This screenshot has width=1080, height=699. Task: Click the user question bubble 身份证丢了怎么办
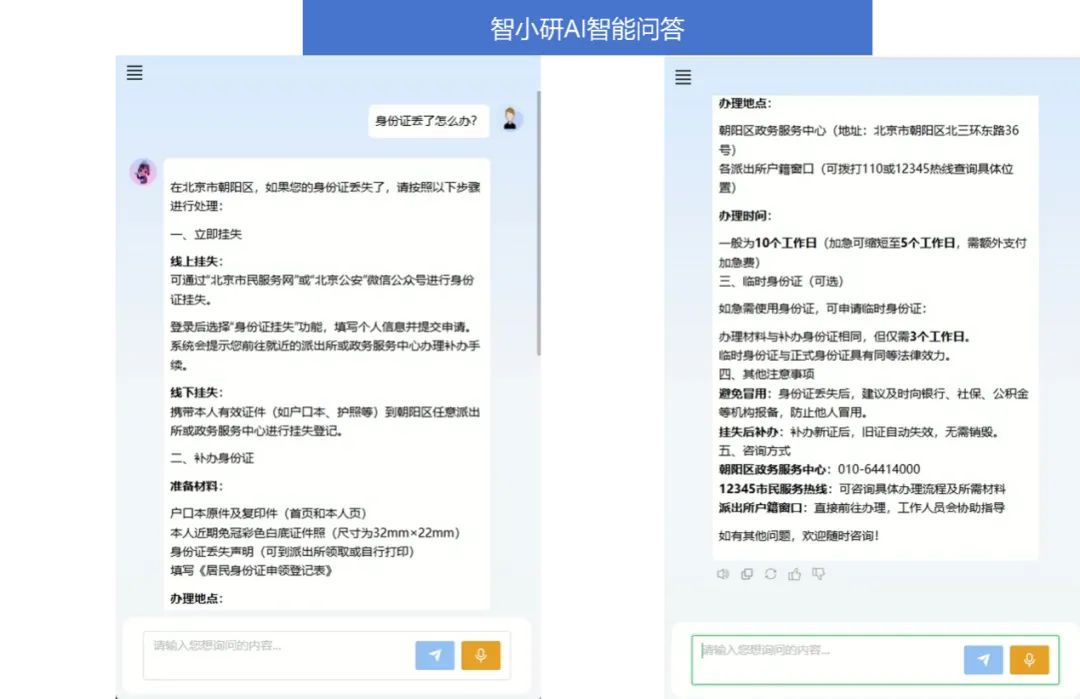428,122
